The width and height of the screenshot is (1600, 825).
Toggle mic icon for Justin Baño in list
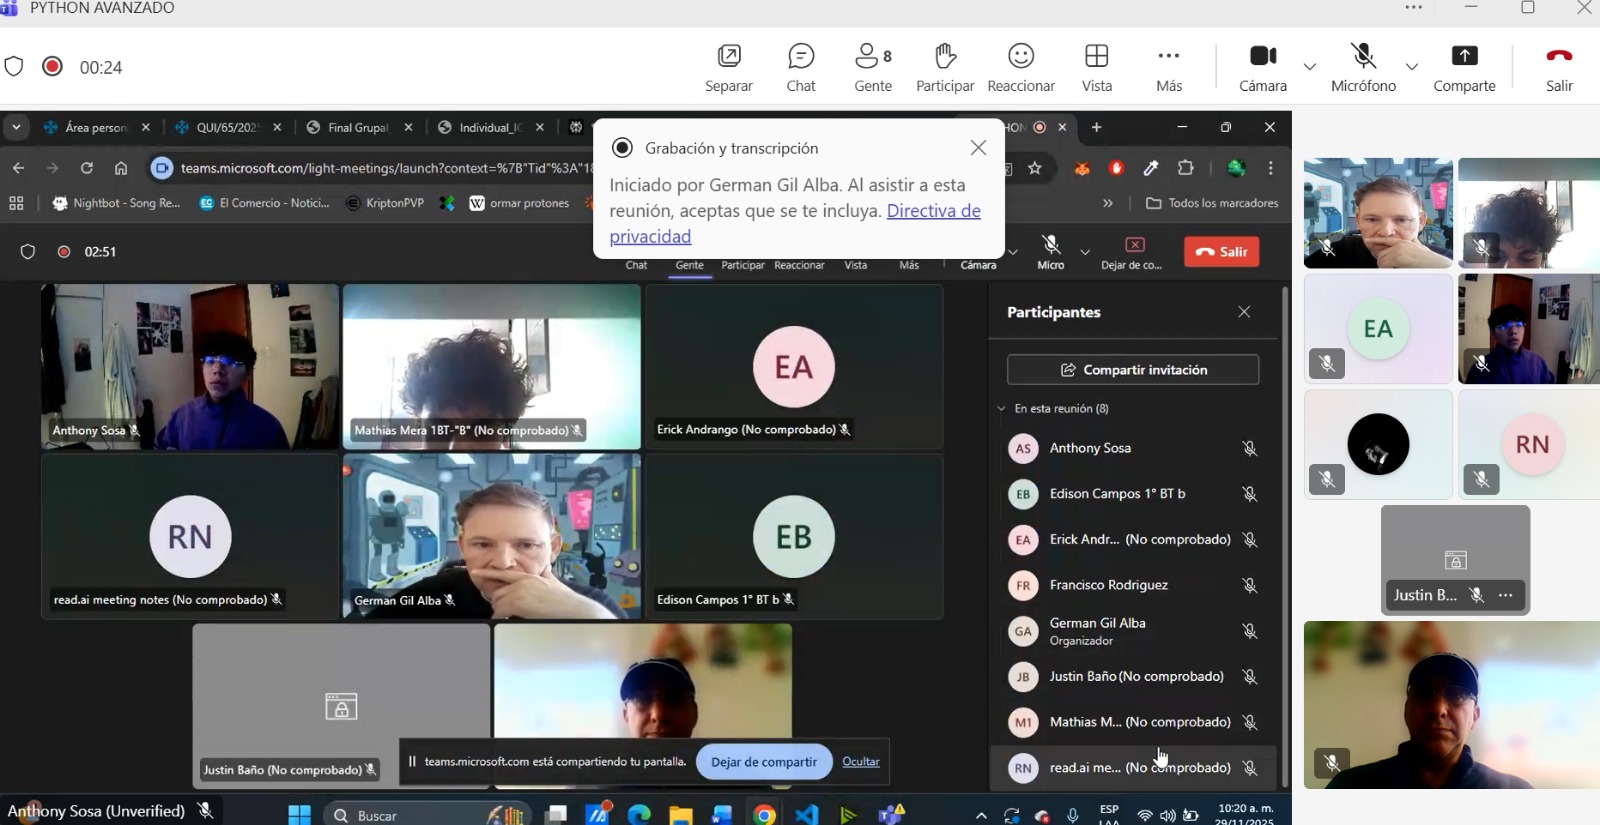tap(1250, 677)
